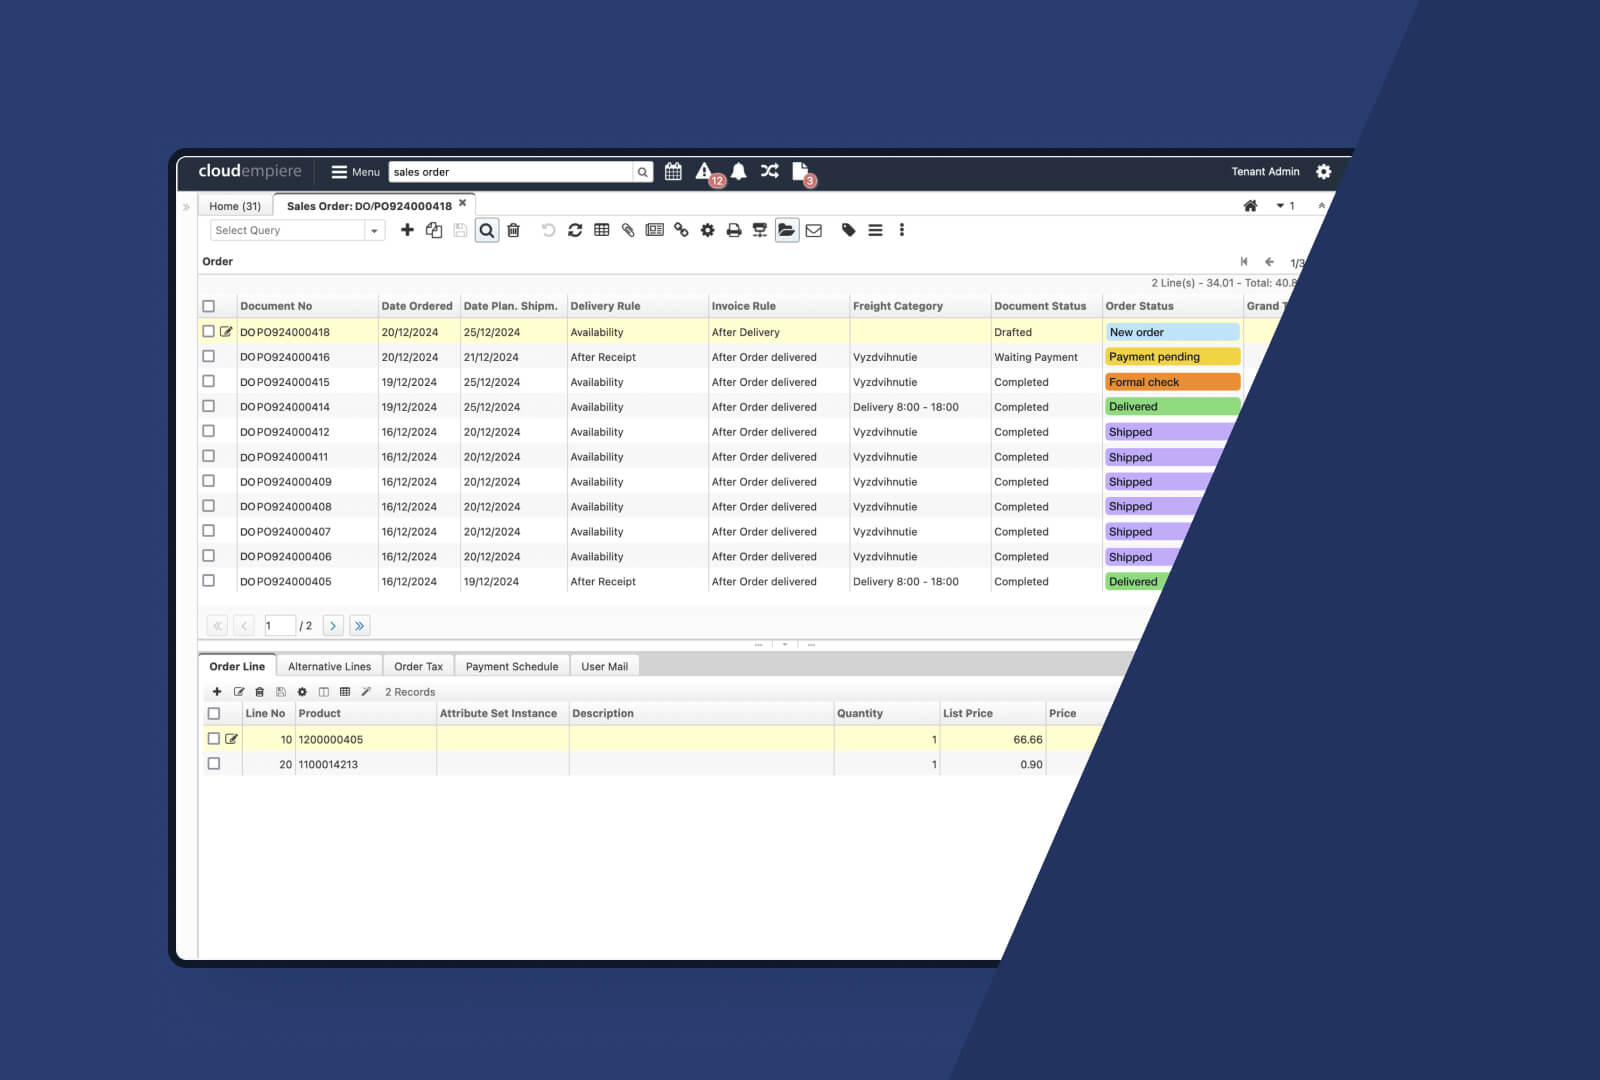Go to next page of orders
Image resolution: width=1600 pixels, height=1080 pixels.
333,626
